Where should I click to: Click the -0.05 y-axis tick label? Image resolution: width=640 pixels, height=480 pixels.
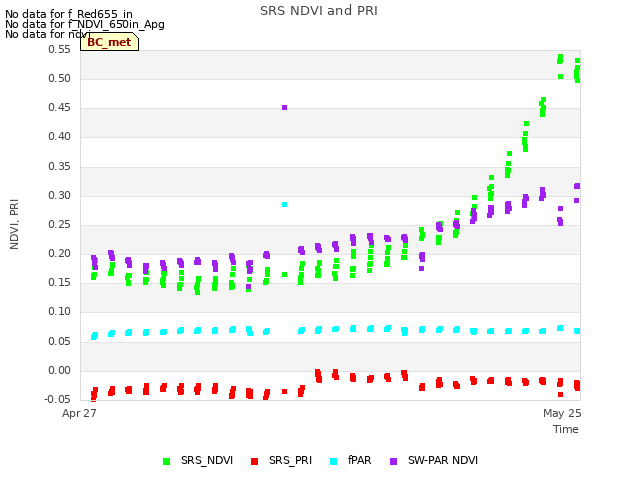[58, 399]
